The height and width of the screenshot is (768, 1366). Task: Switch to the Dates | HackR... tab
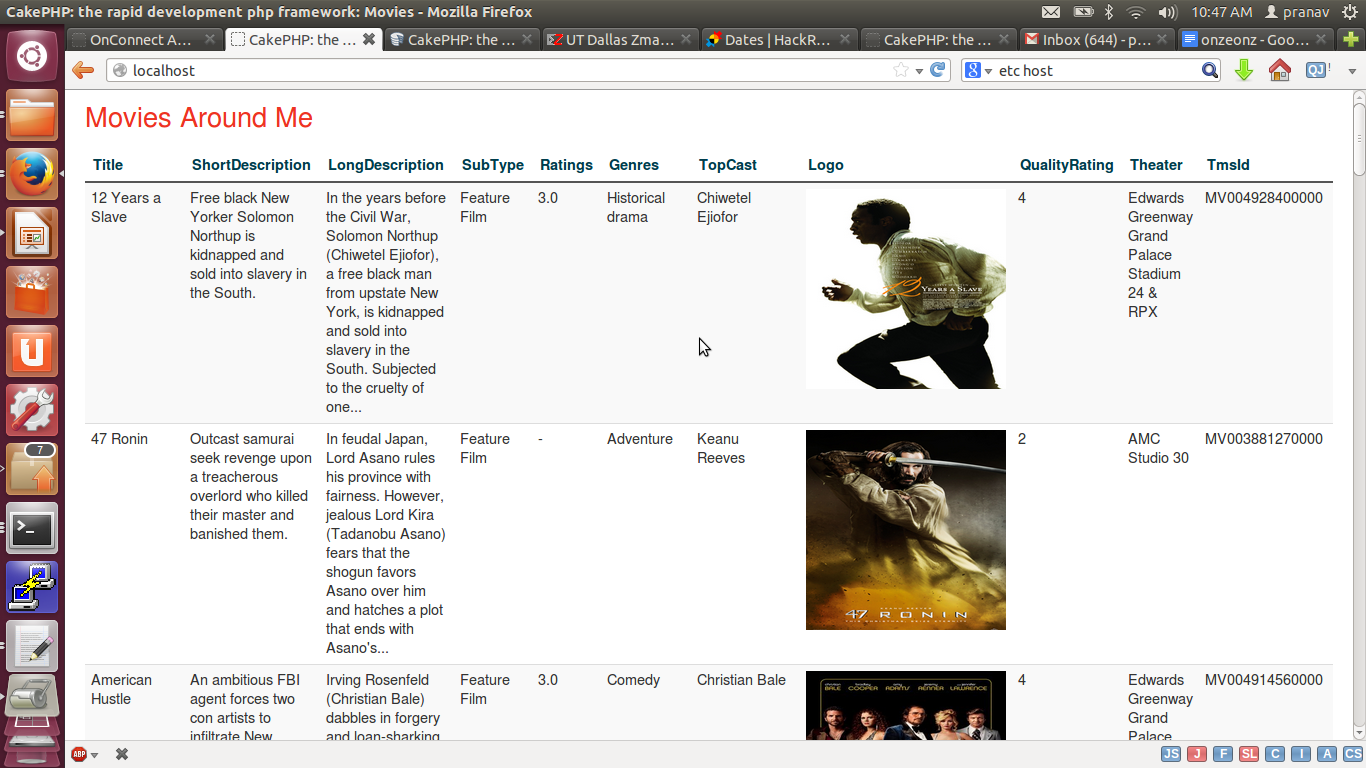click(779, 40)
